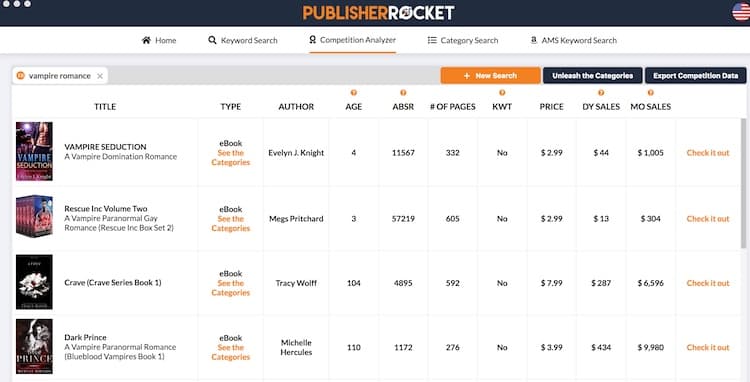Viewport: 750px width, 382px height.
Task: Click See the Categories for Rescue Inc
Action: [x=231, y=224]
